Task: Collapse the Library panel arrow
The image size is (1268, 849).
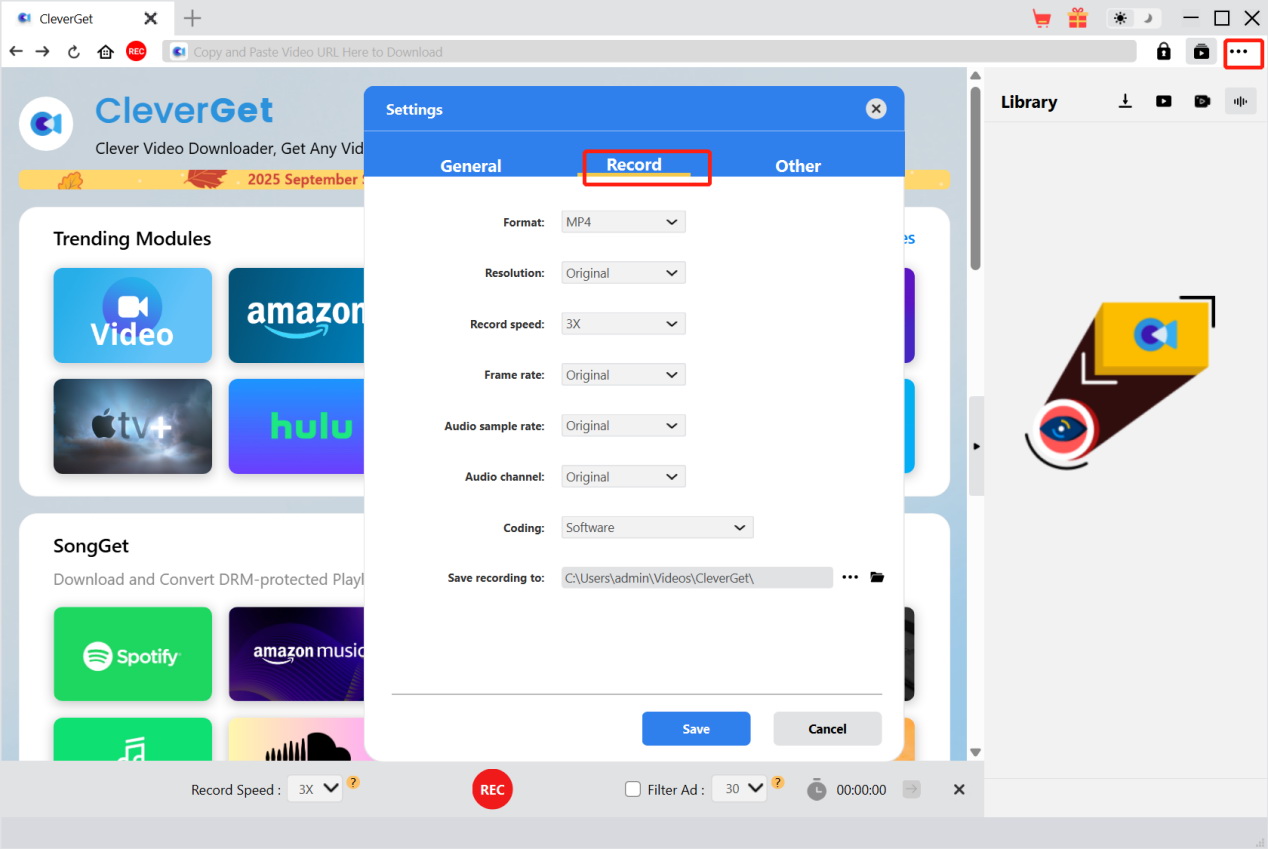Action: point(976,446)
